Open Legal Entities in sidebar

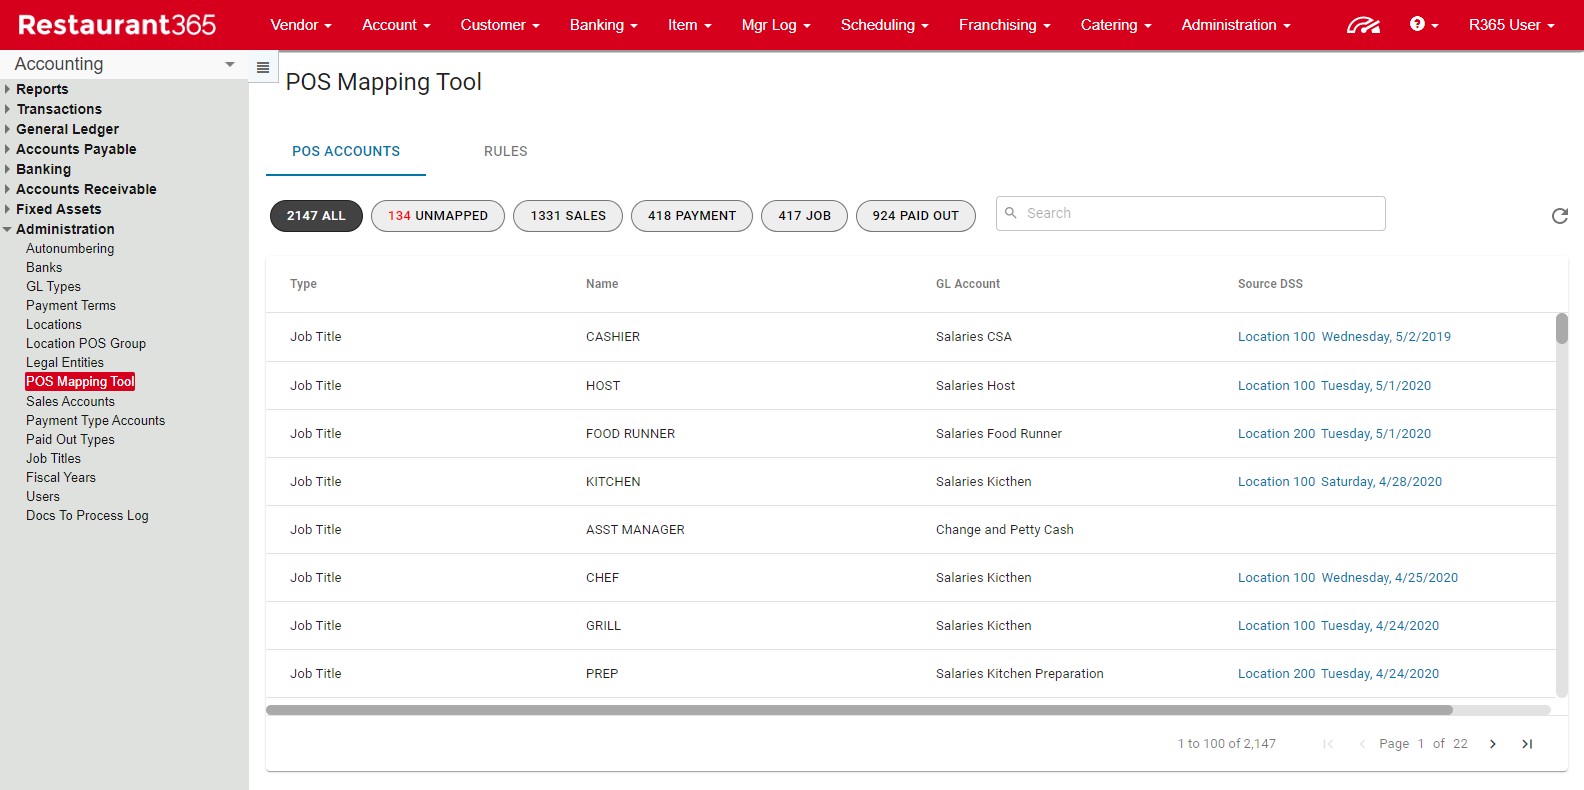65,363
